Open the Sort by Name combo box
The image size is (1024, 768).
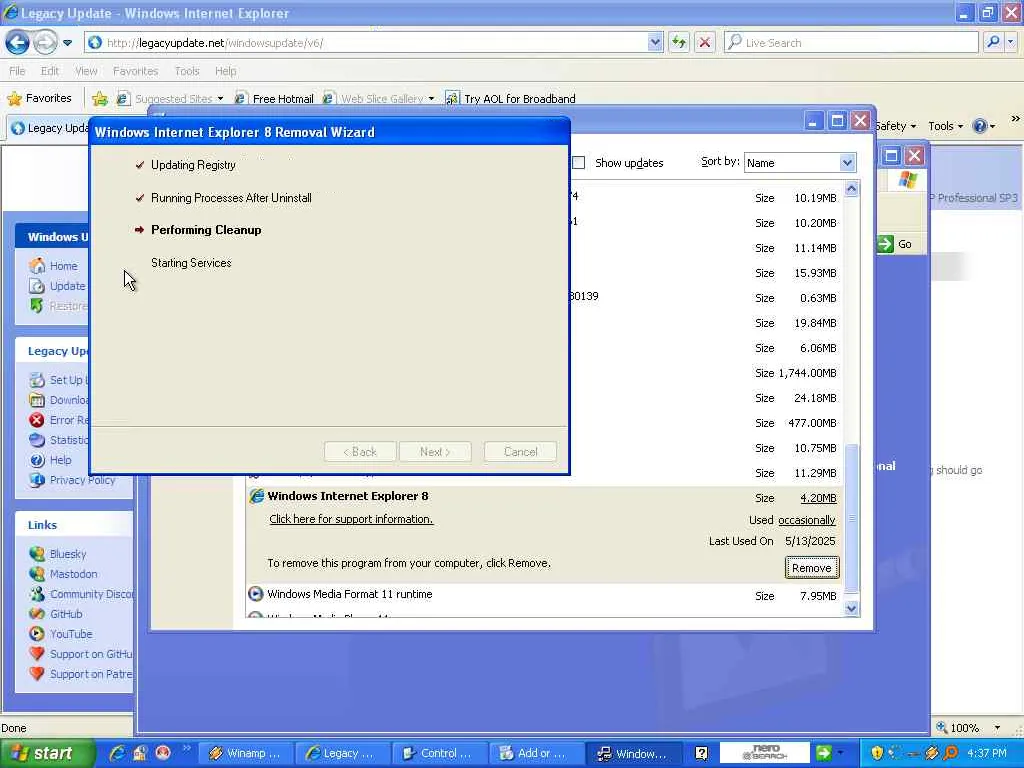tap(800, 163)
